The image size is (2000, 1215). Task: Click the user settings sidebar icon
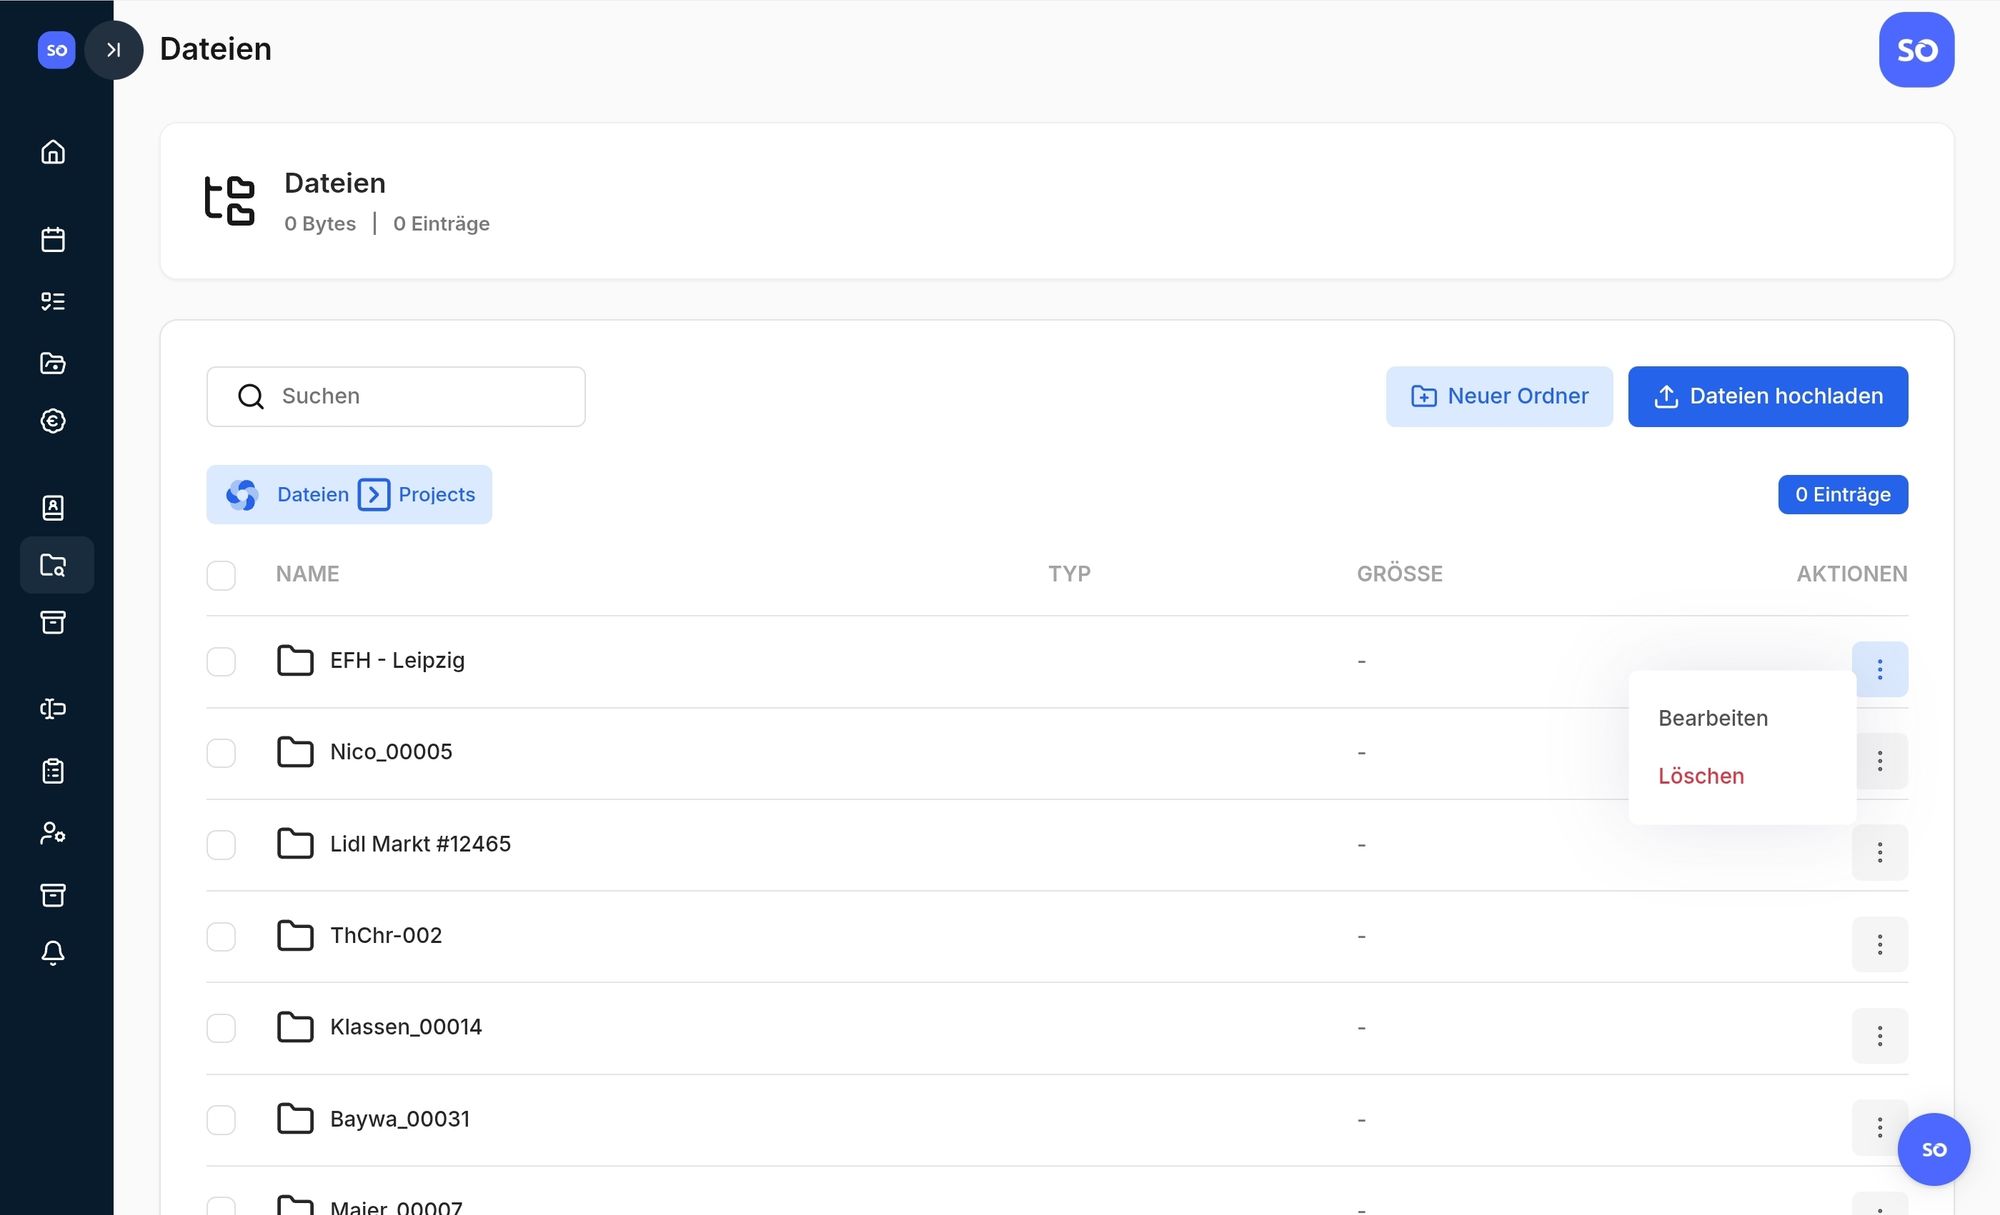pyautogui.click(x=53, y=833)
